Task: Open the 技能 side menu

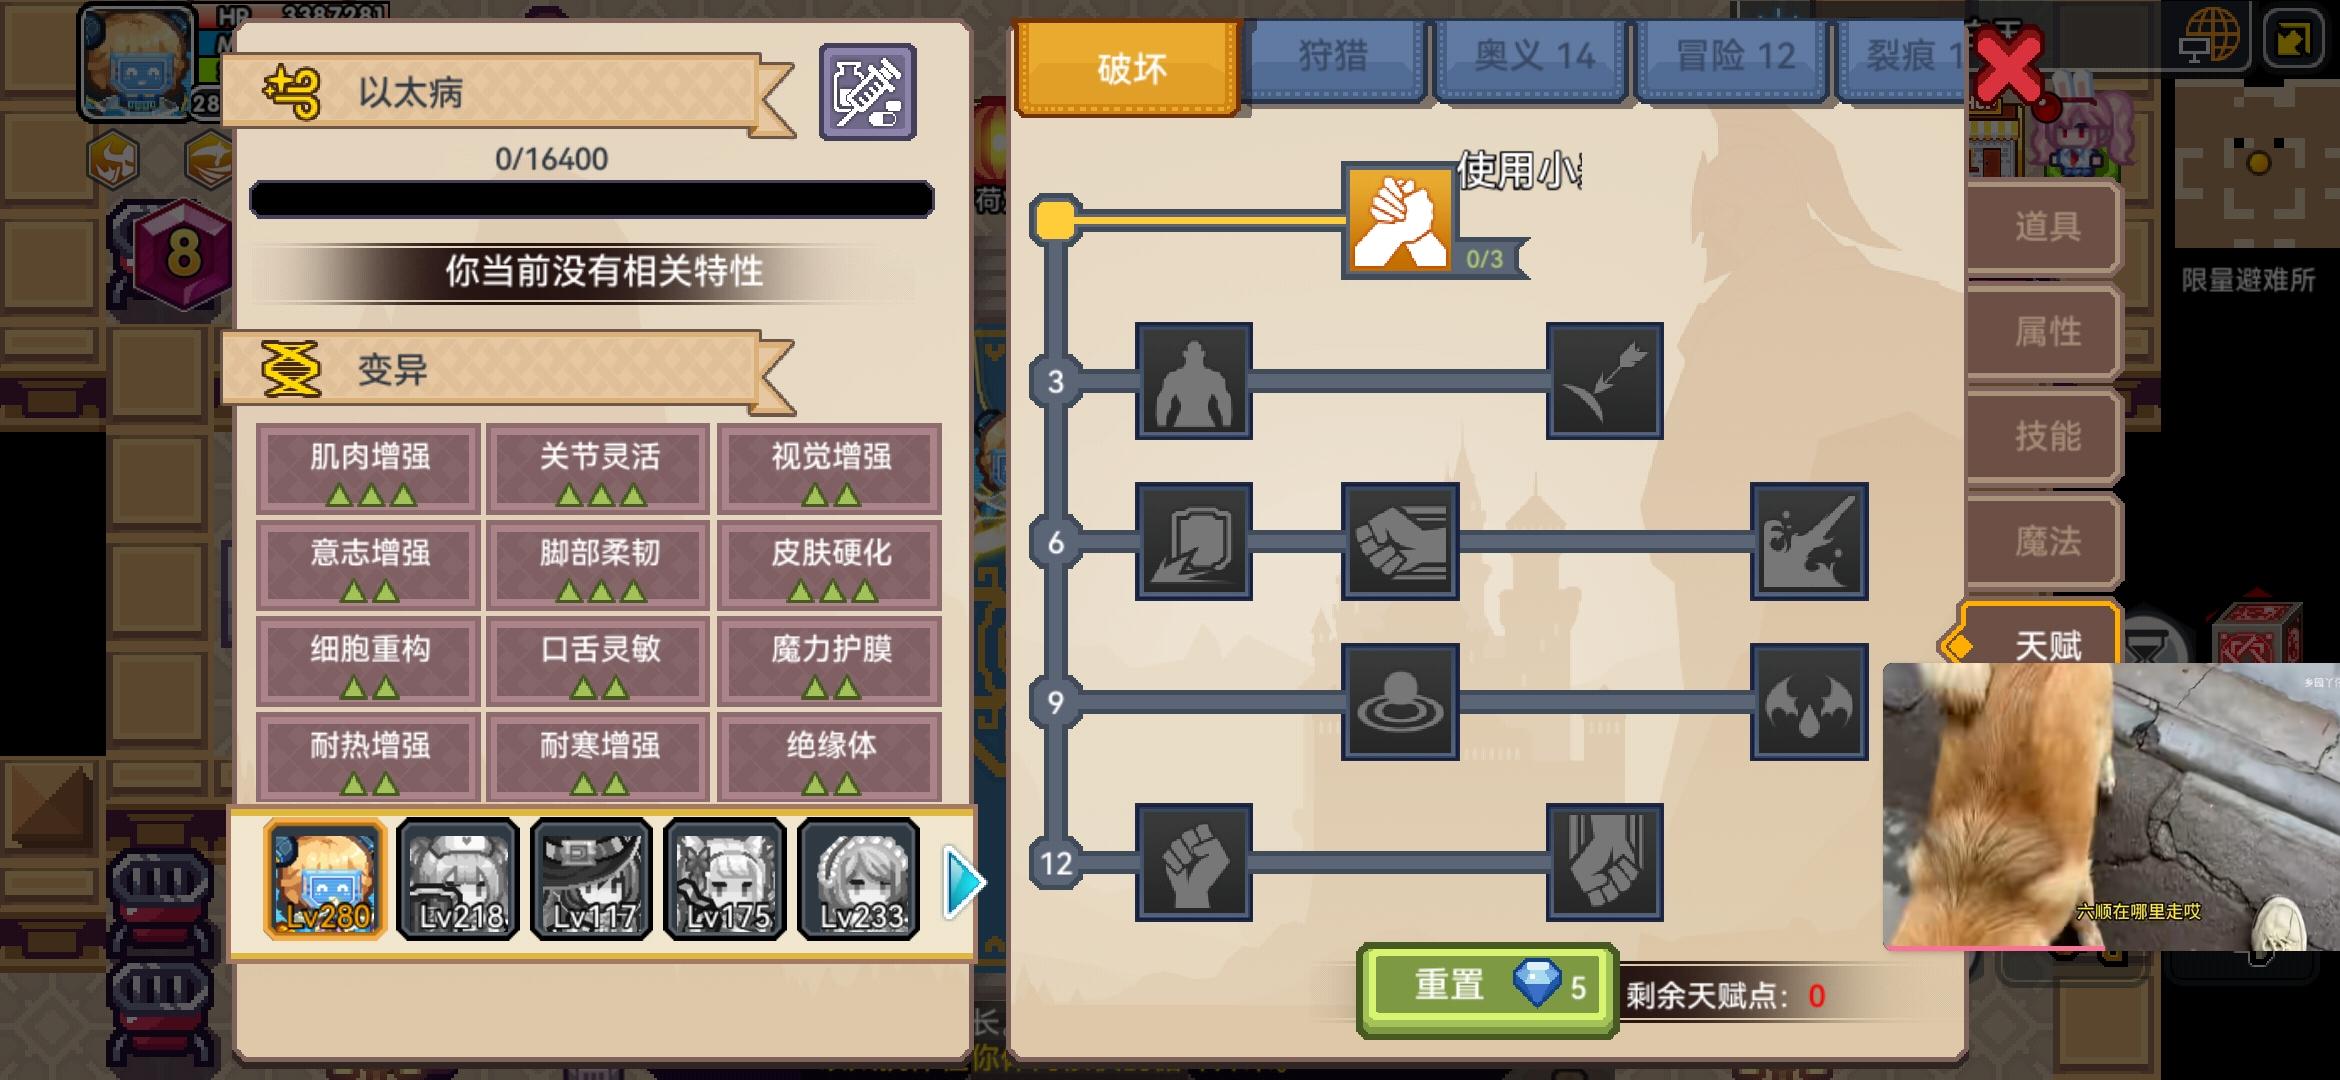Action: click(2044, 437)
